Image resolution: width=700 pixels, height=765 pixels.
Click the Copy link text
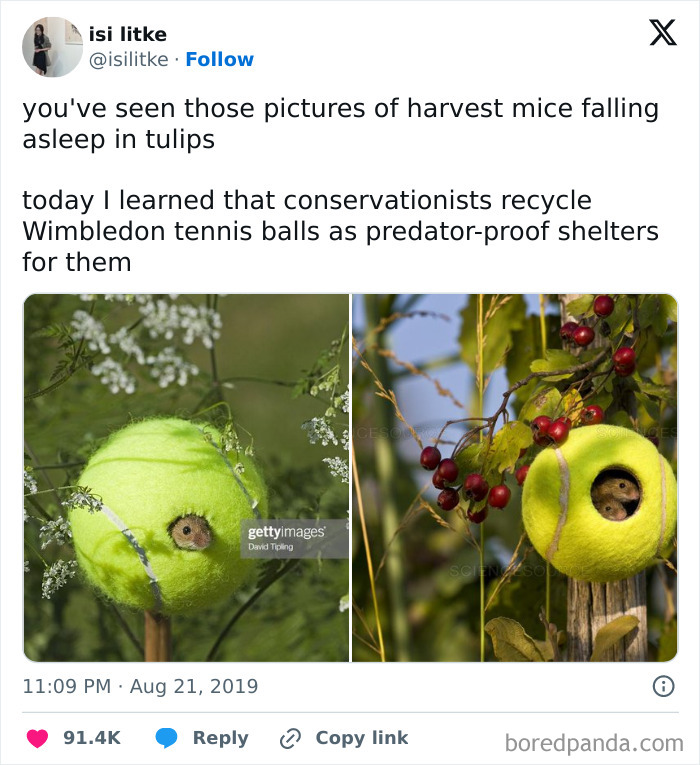[x=361, y=738]
